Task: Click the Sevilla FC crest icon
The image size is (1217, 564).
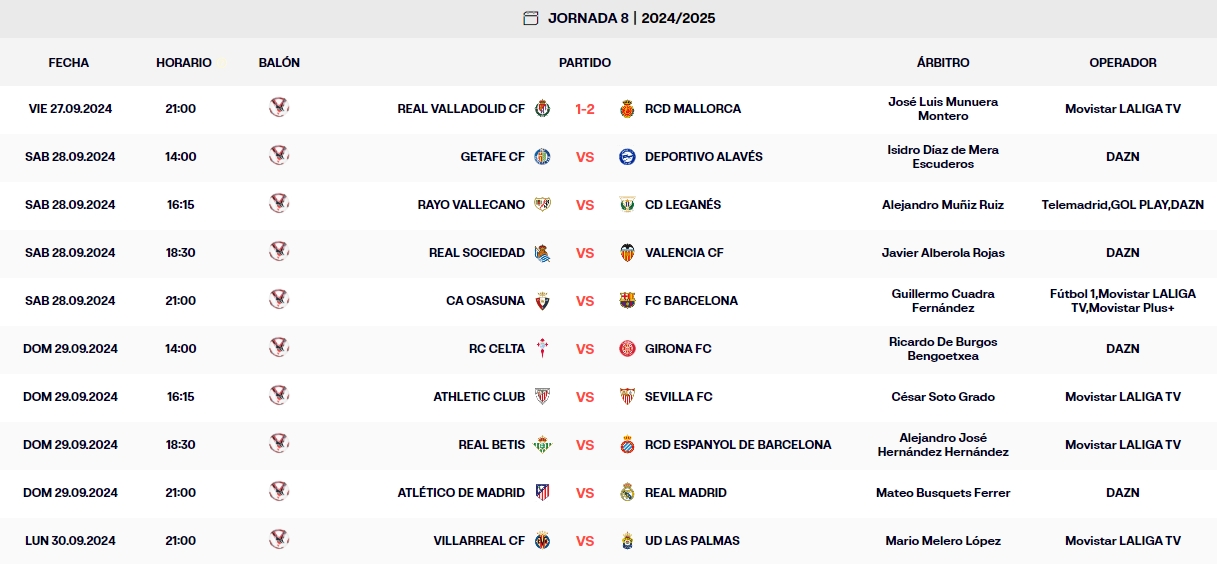Action: point(627,396)
